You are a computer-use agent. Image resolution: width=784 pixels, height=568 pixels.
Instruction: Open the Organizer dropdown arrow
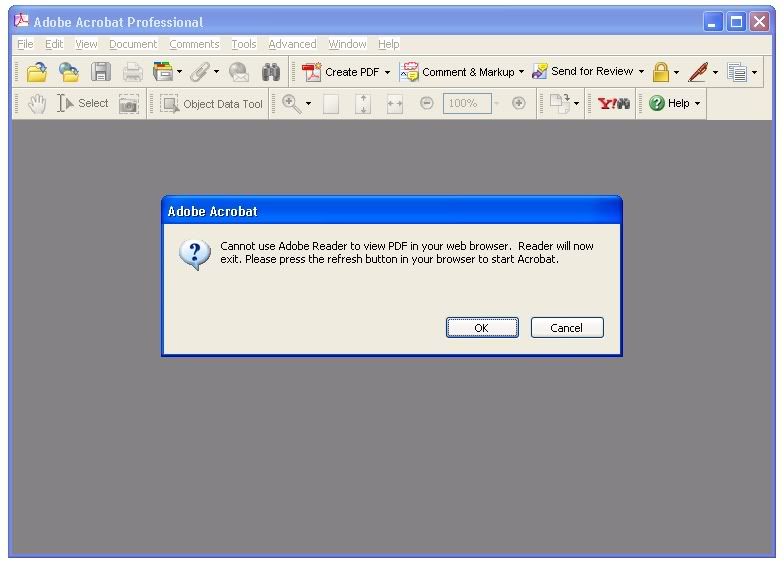point(180,72)
